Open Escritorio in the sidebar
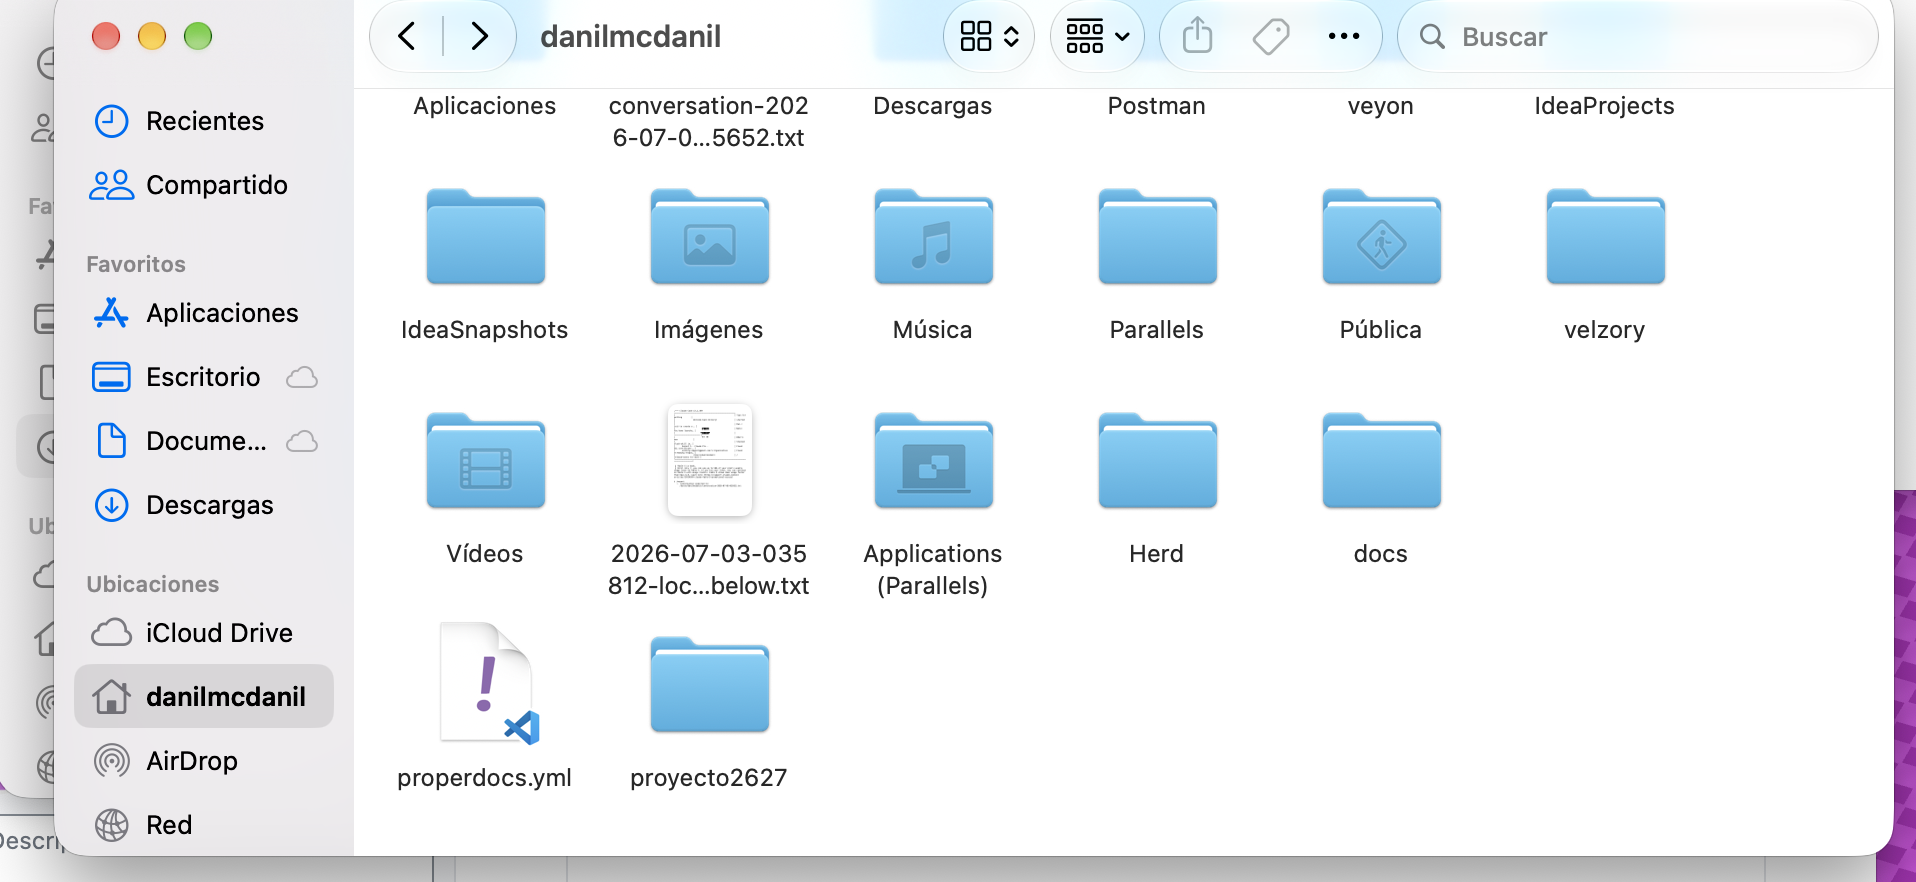The width and height of the screenshot is (1916, 882). pyautogui.click(x=204, y=377)
